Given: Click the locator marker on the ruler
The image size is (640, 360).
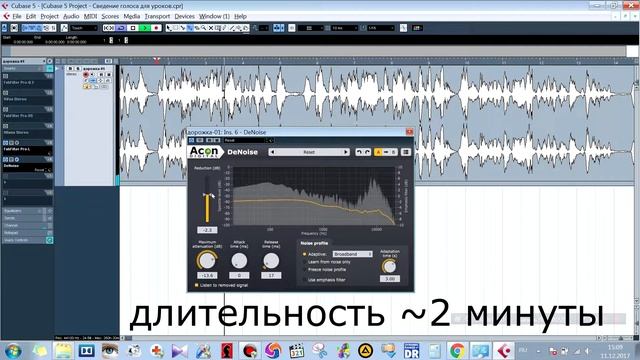Looking at the screenshot, I should point(157,61).
